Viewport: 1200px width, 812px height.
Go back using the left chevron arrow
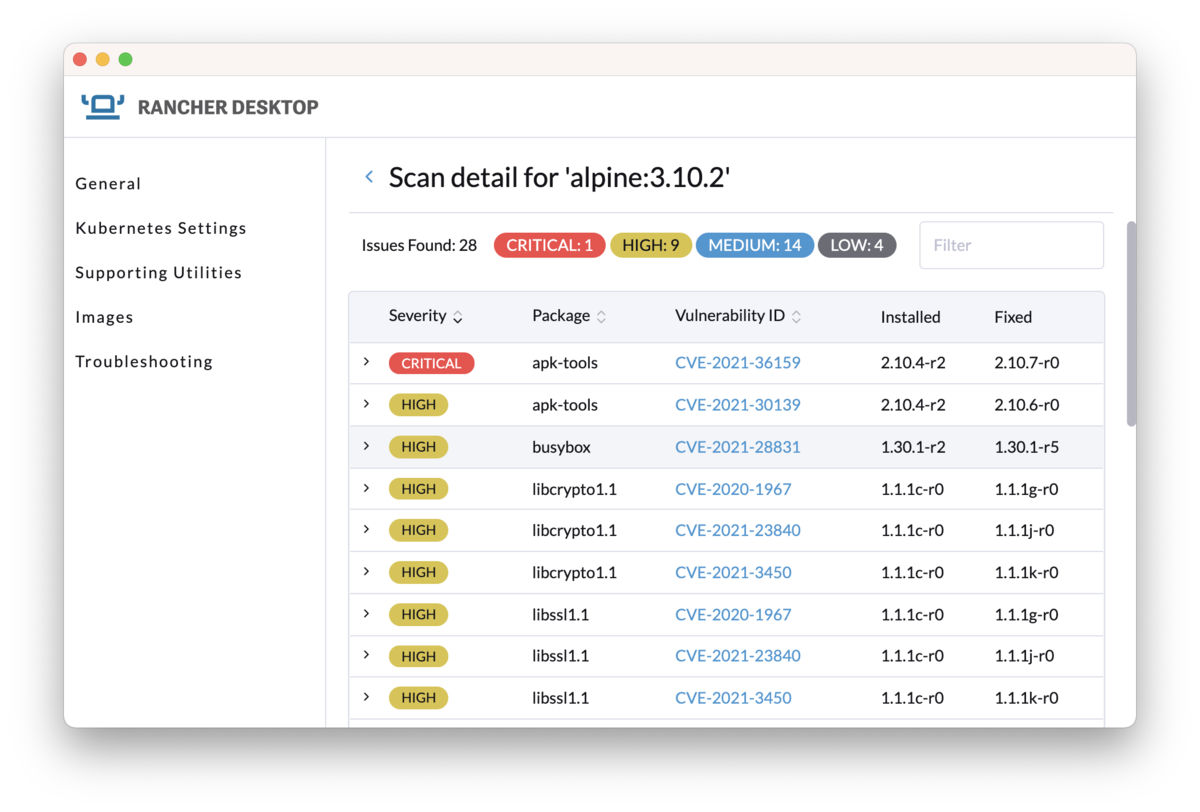pos(369,177)
